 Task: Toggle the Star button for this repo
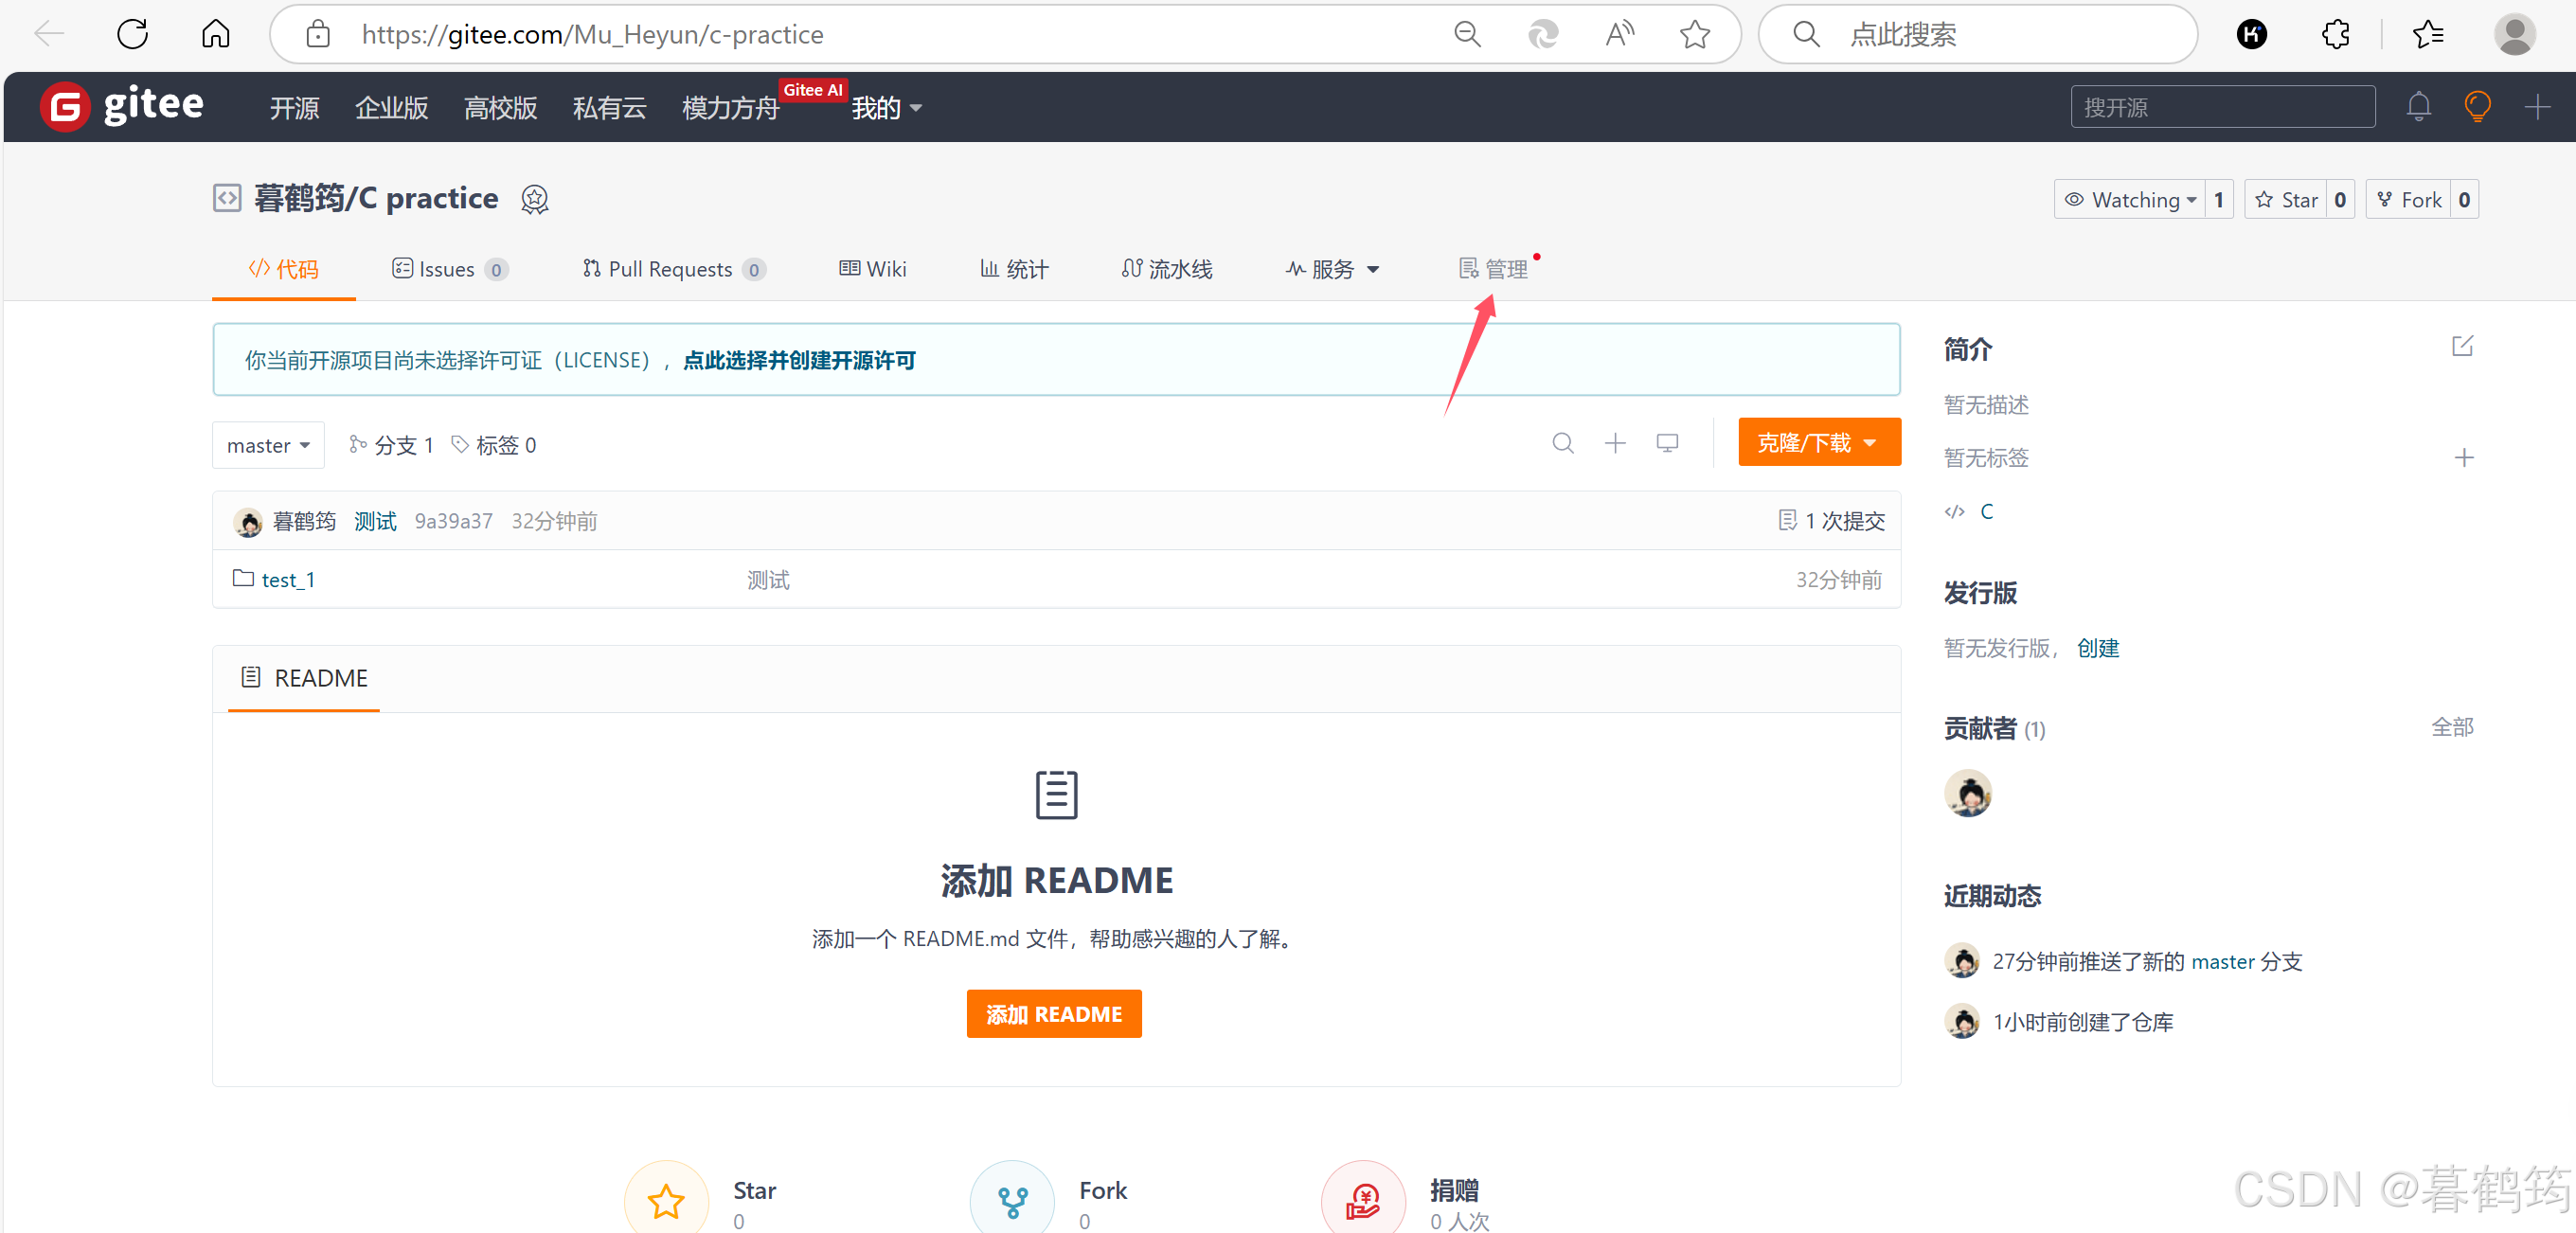[x=2287, y=200]
